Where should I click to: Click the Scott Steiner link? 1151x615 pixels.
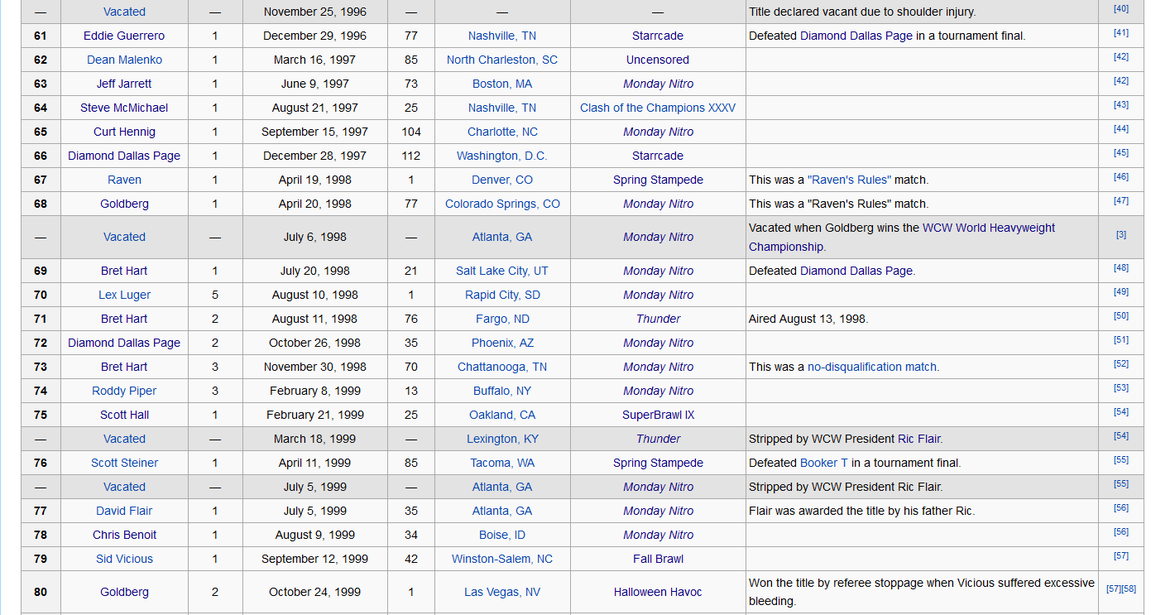point(124,463)
